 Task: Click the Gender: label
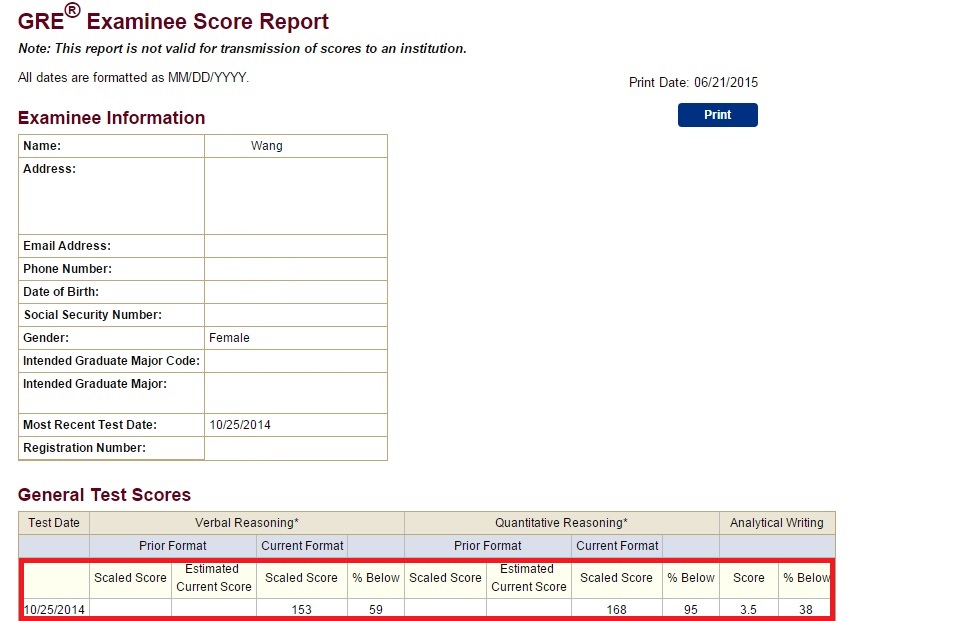[46, 338]
